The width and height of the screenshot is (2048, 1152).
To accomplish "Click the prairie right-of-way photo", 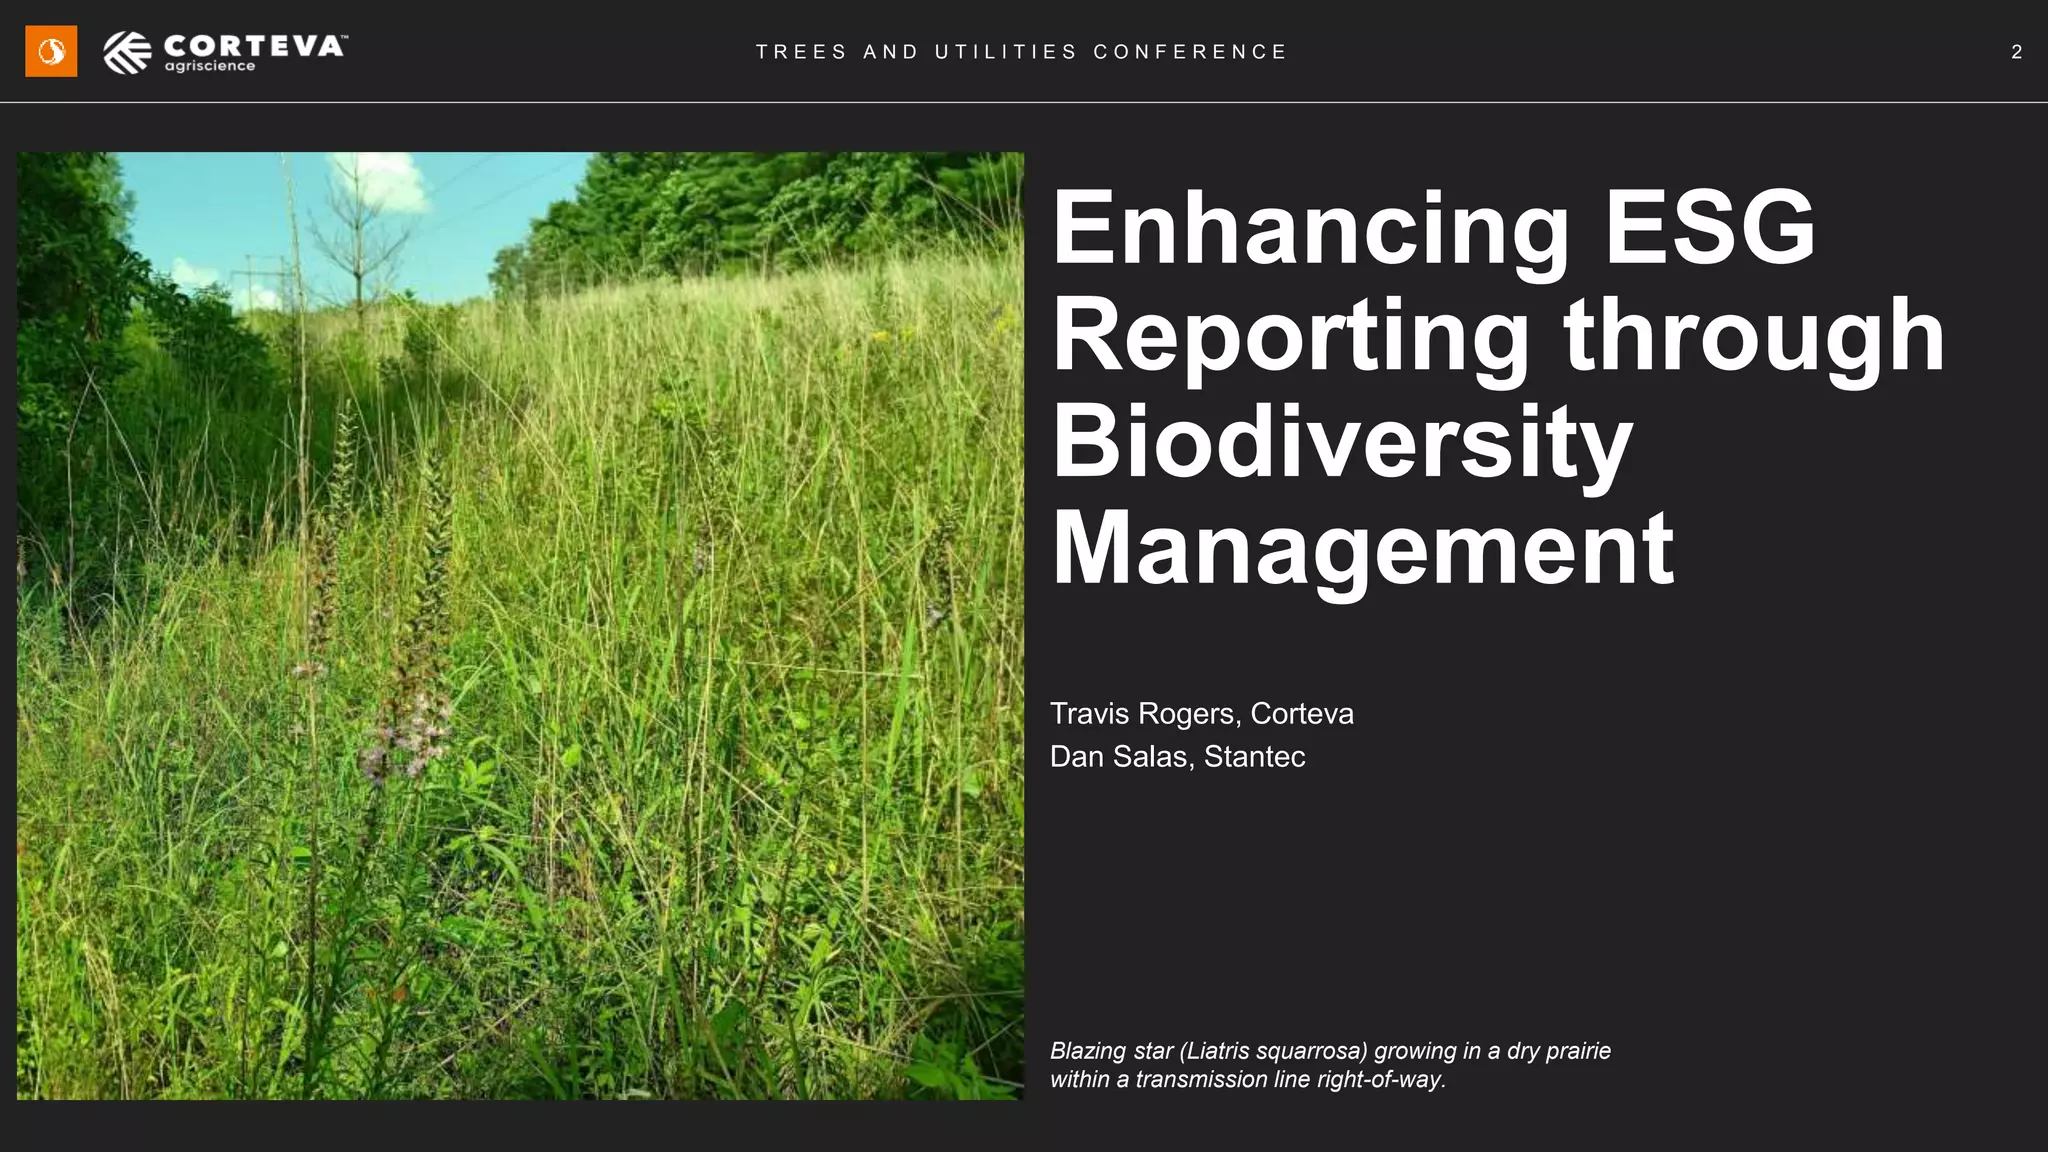I will click(520, 626).
